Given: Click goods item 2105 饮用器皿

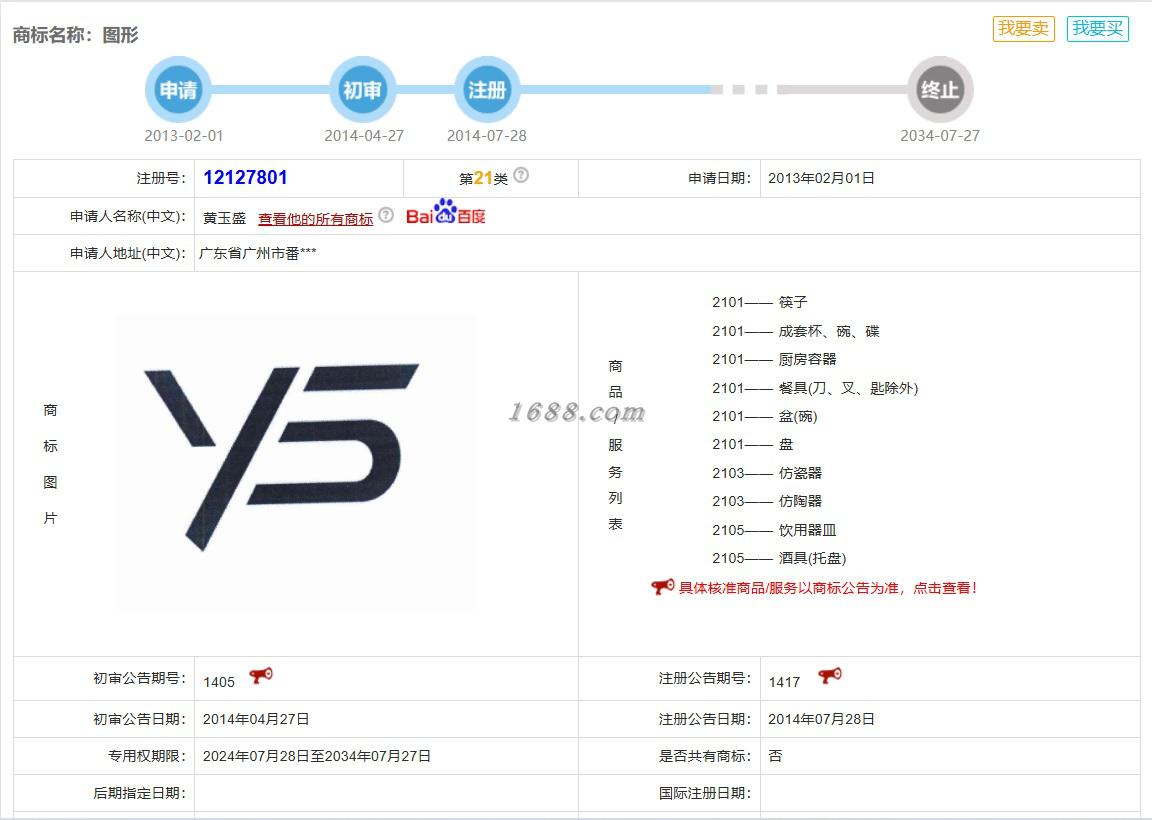Looking at the screenshot, I should [x=774, y=530].
